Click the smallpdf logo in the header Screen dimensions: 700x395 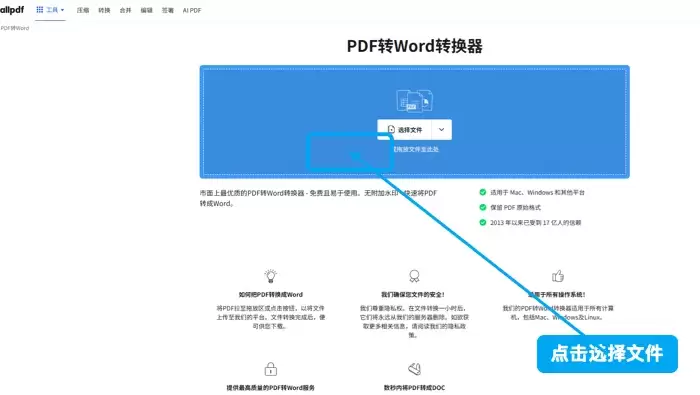(12, 9)
